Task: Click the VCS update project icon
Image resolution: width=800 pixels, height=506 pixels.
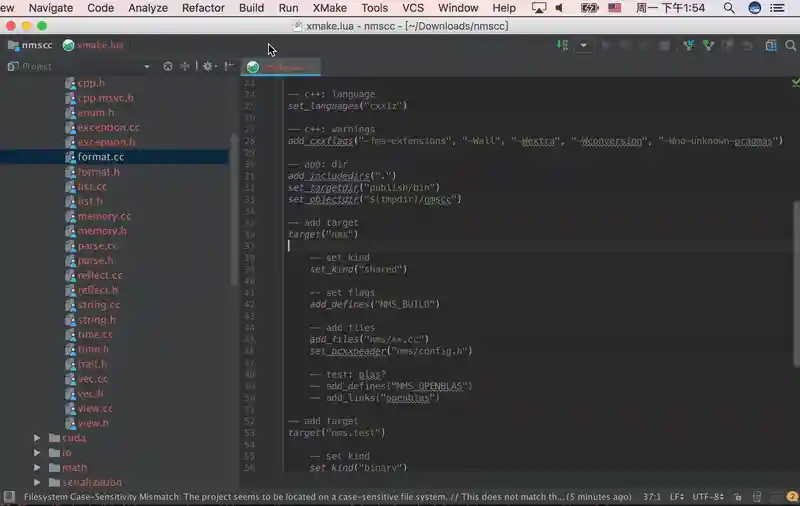Action: (x=689, y=45)
